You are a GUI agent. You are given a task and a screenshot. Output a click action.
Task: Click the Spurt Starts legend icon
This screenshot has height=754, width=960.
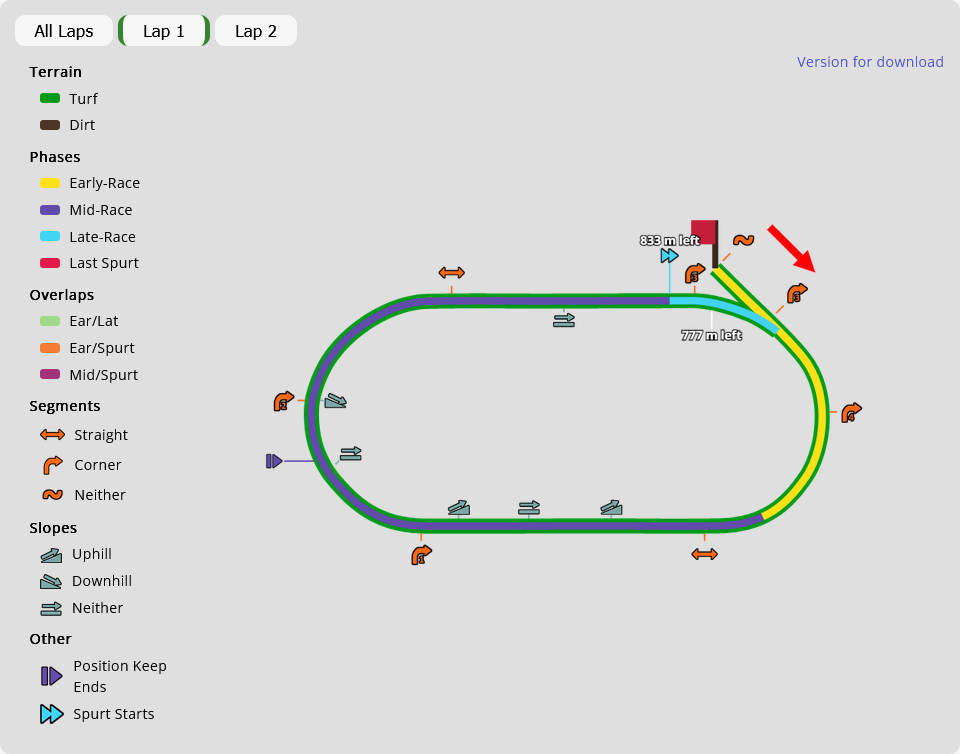pos(51,714)
